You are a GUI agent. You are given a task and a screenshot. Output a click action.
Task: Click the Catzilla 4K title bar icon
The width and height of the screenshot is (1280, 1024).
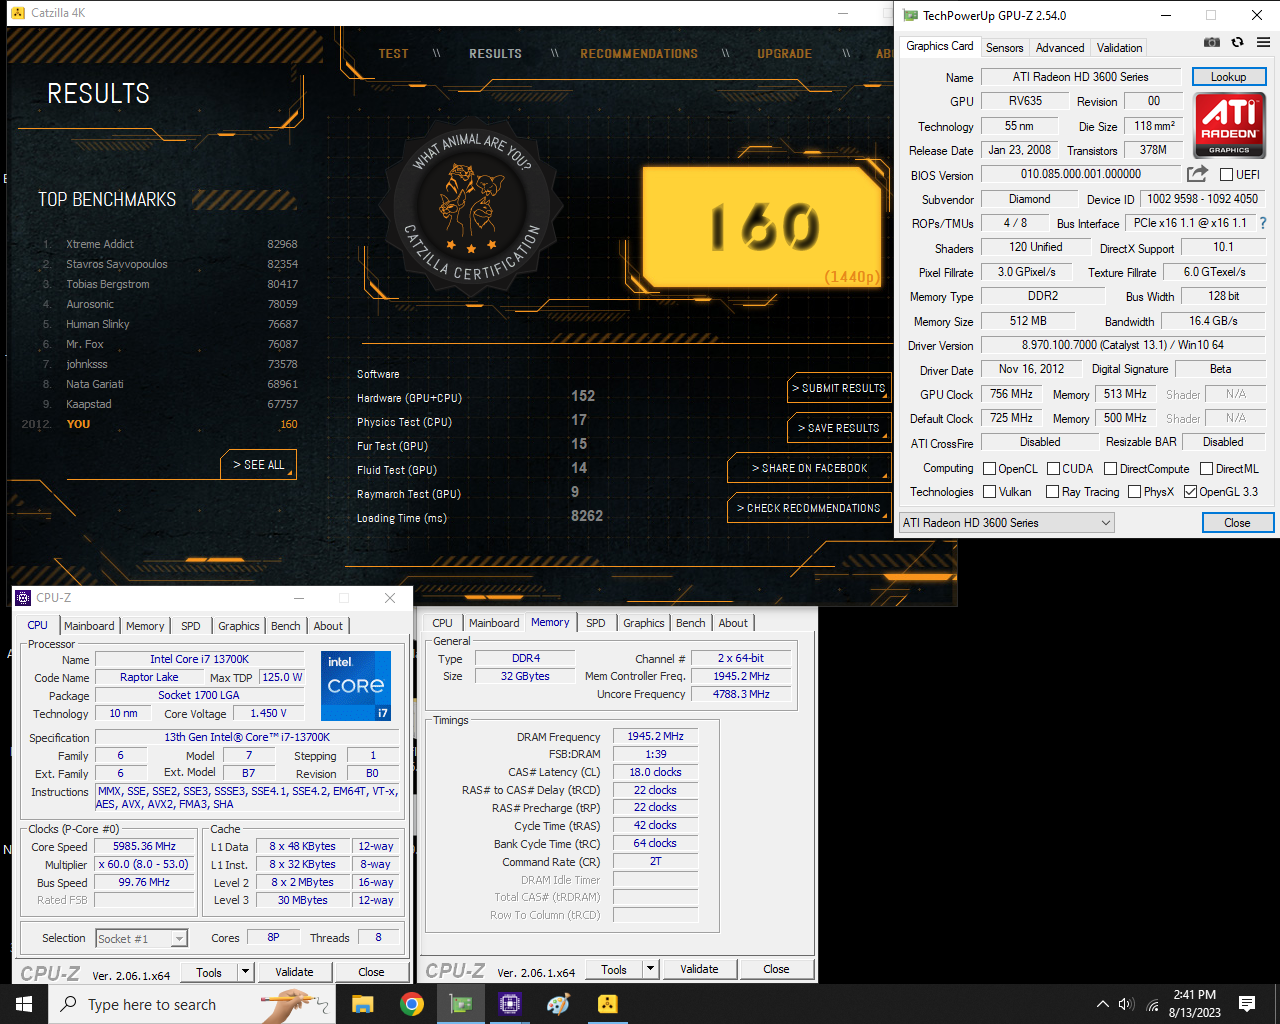pyautogui.click(x=17, y=13)
